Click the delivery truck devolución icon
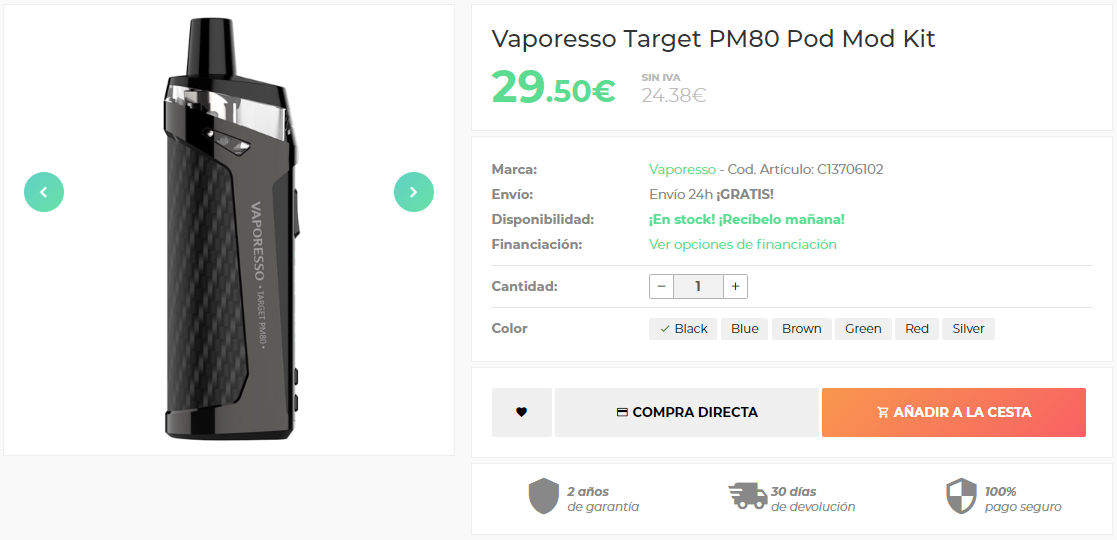The image size is (1117, 540). pos(747,496)
